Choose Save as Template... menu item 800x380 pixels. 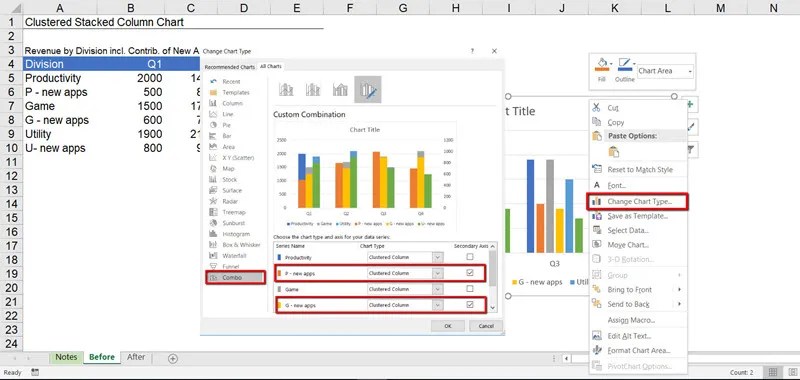pyautogui.click(x=637, y=216)
